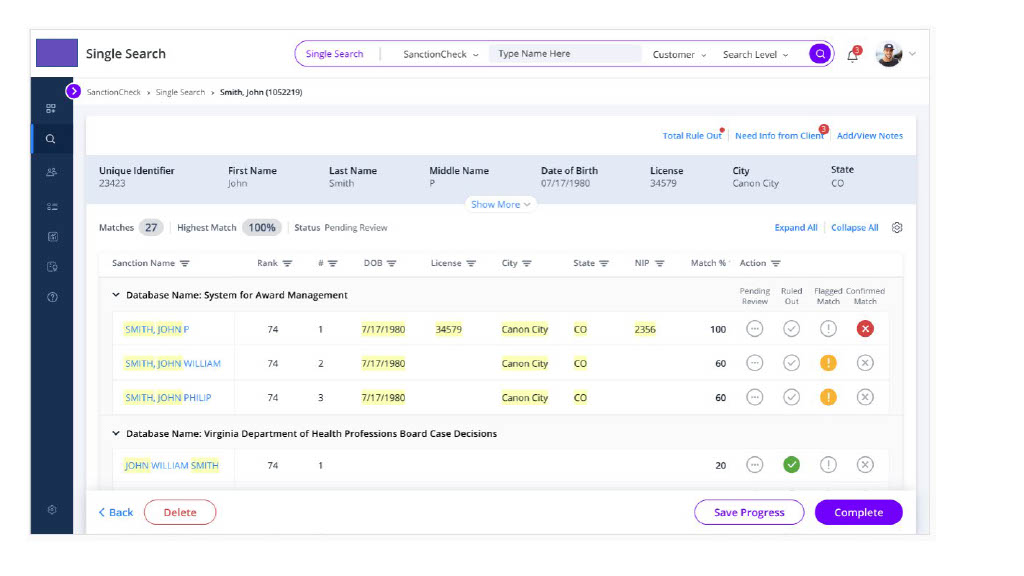Open the user profile avatar
Image resolution: width=1024 pixels, height=576 pixels.
coord(889,54)
